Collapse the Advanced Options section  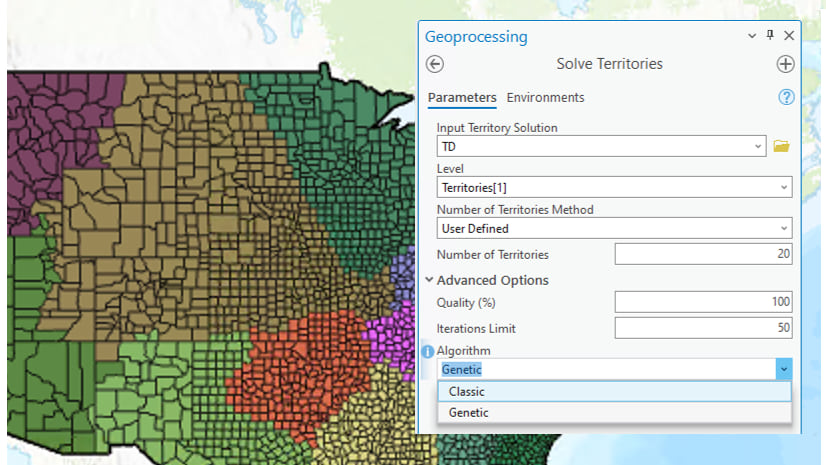(429, 280)
